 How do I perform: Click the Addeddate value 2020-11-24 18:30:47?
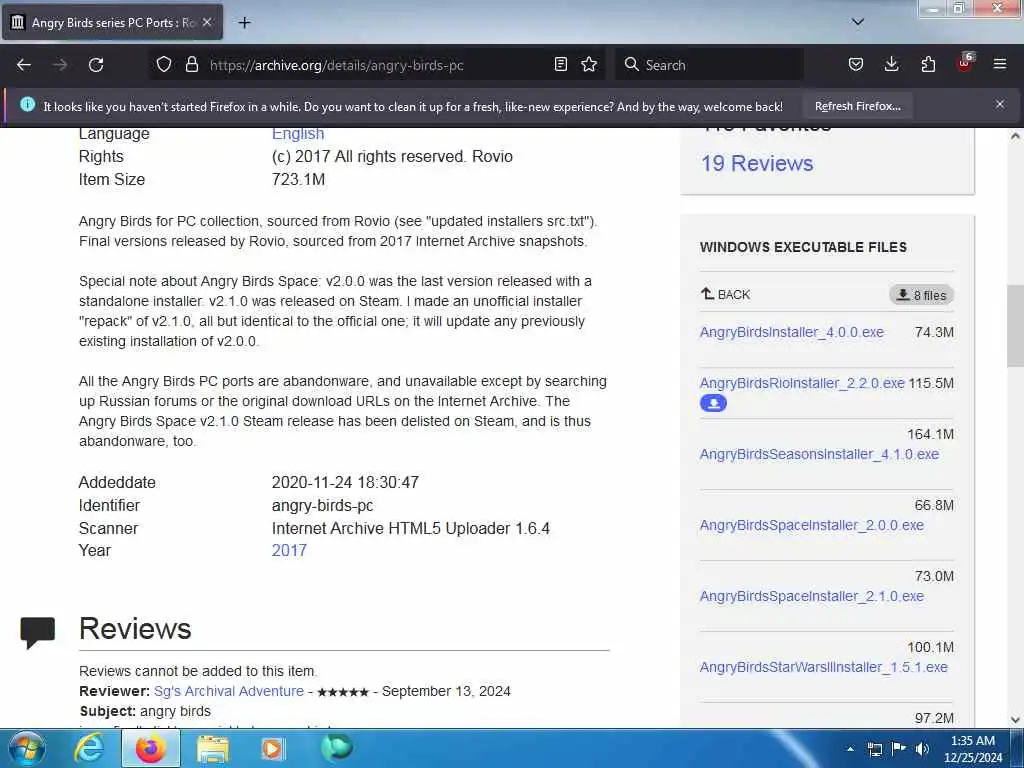(x=345, y=483)
